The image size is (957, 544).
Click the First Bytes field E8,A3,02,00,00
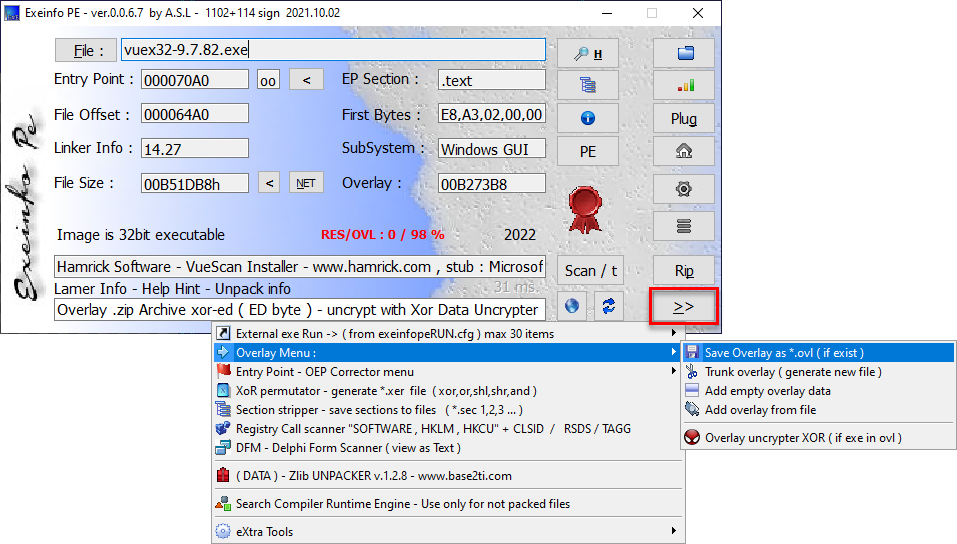[491, 114]
